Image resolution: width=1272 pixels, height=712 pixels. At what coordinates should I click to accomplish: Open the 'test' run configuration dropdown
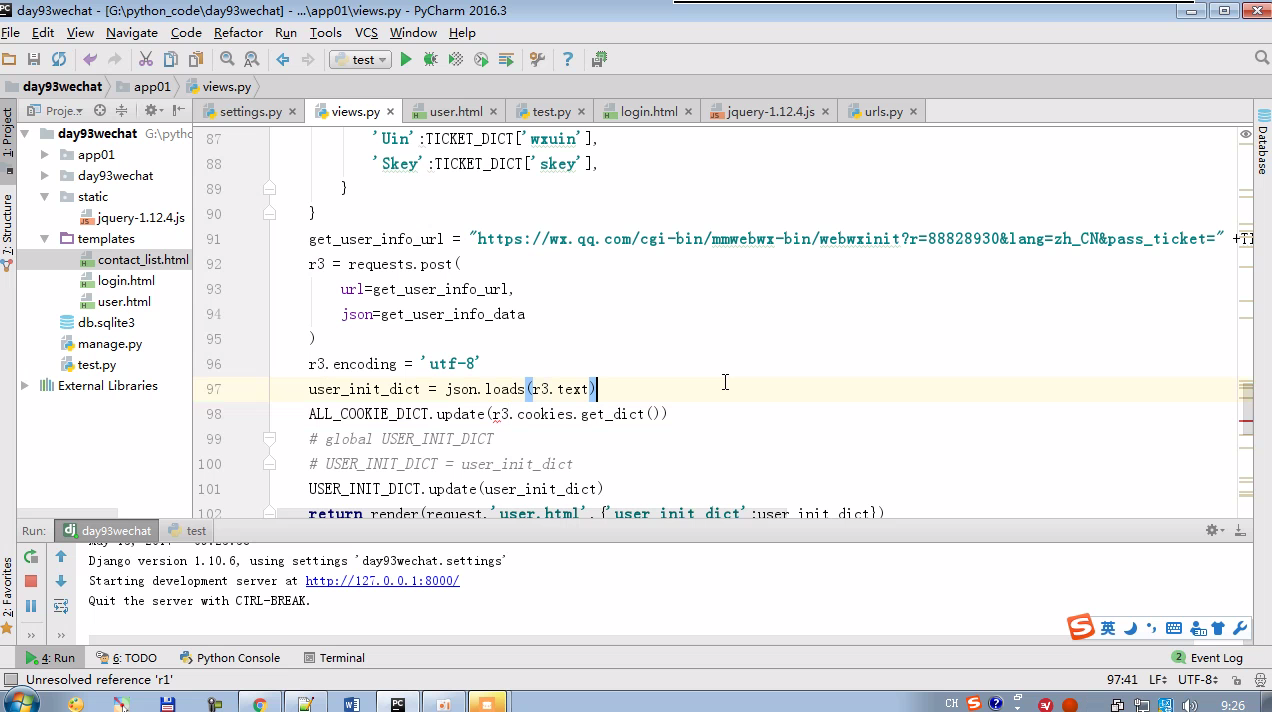click(x=360, y=60)
